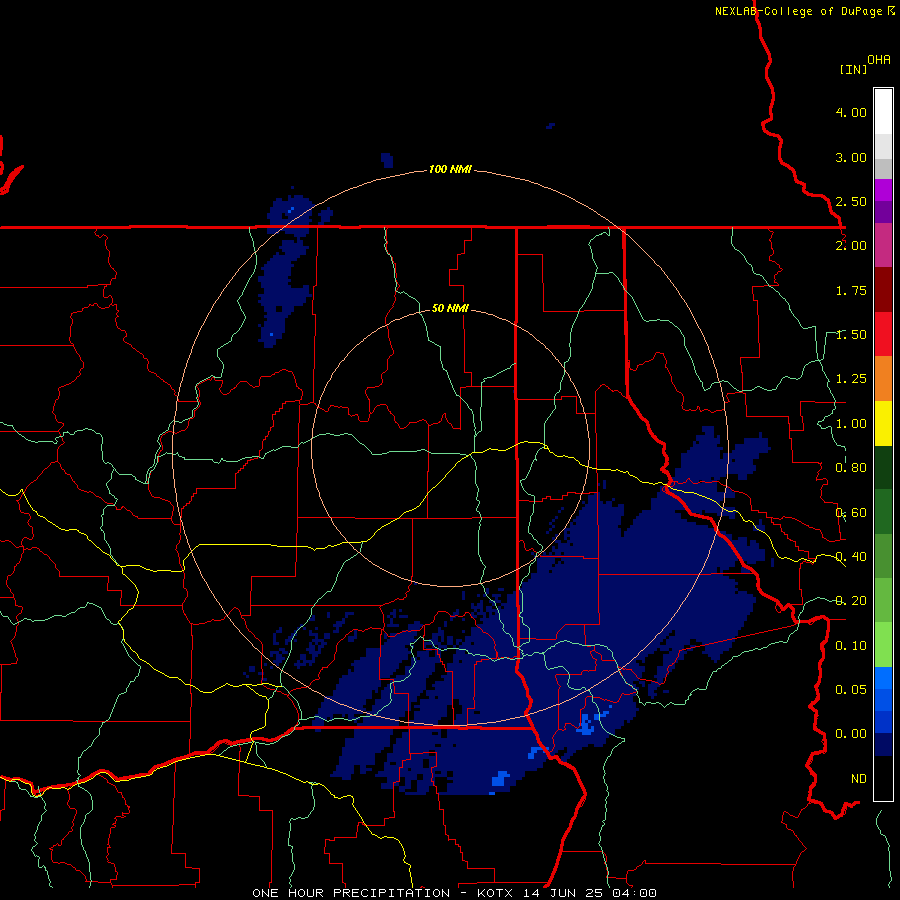Click the light green 0.10 color swatch
This screenshot has height=900, width=900.
click(883, 645)
